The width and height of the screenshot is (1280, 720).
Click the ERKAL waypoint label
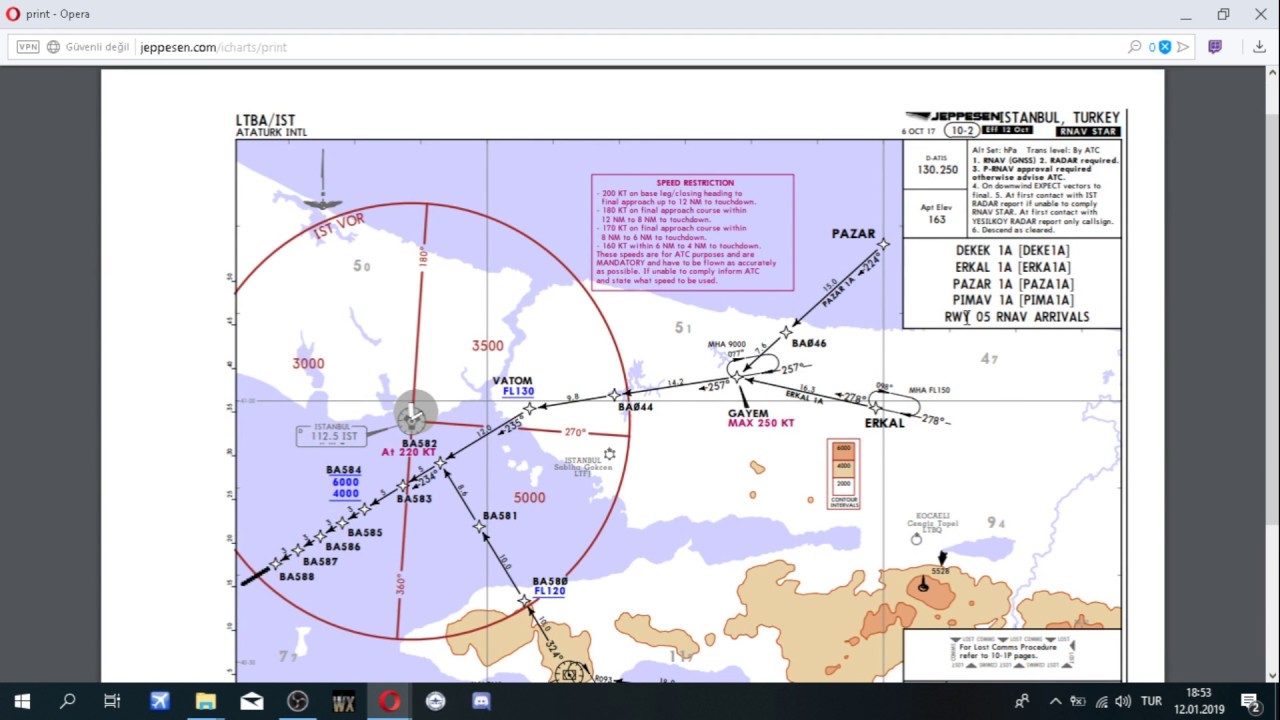[884, 422]
